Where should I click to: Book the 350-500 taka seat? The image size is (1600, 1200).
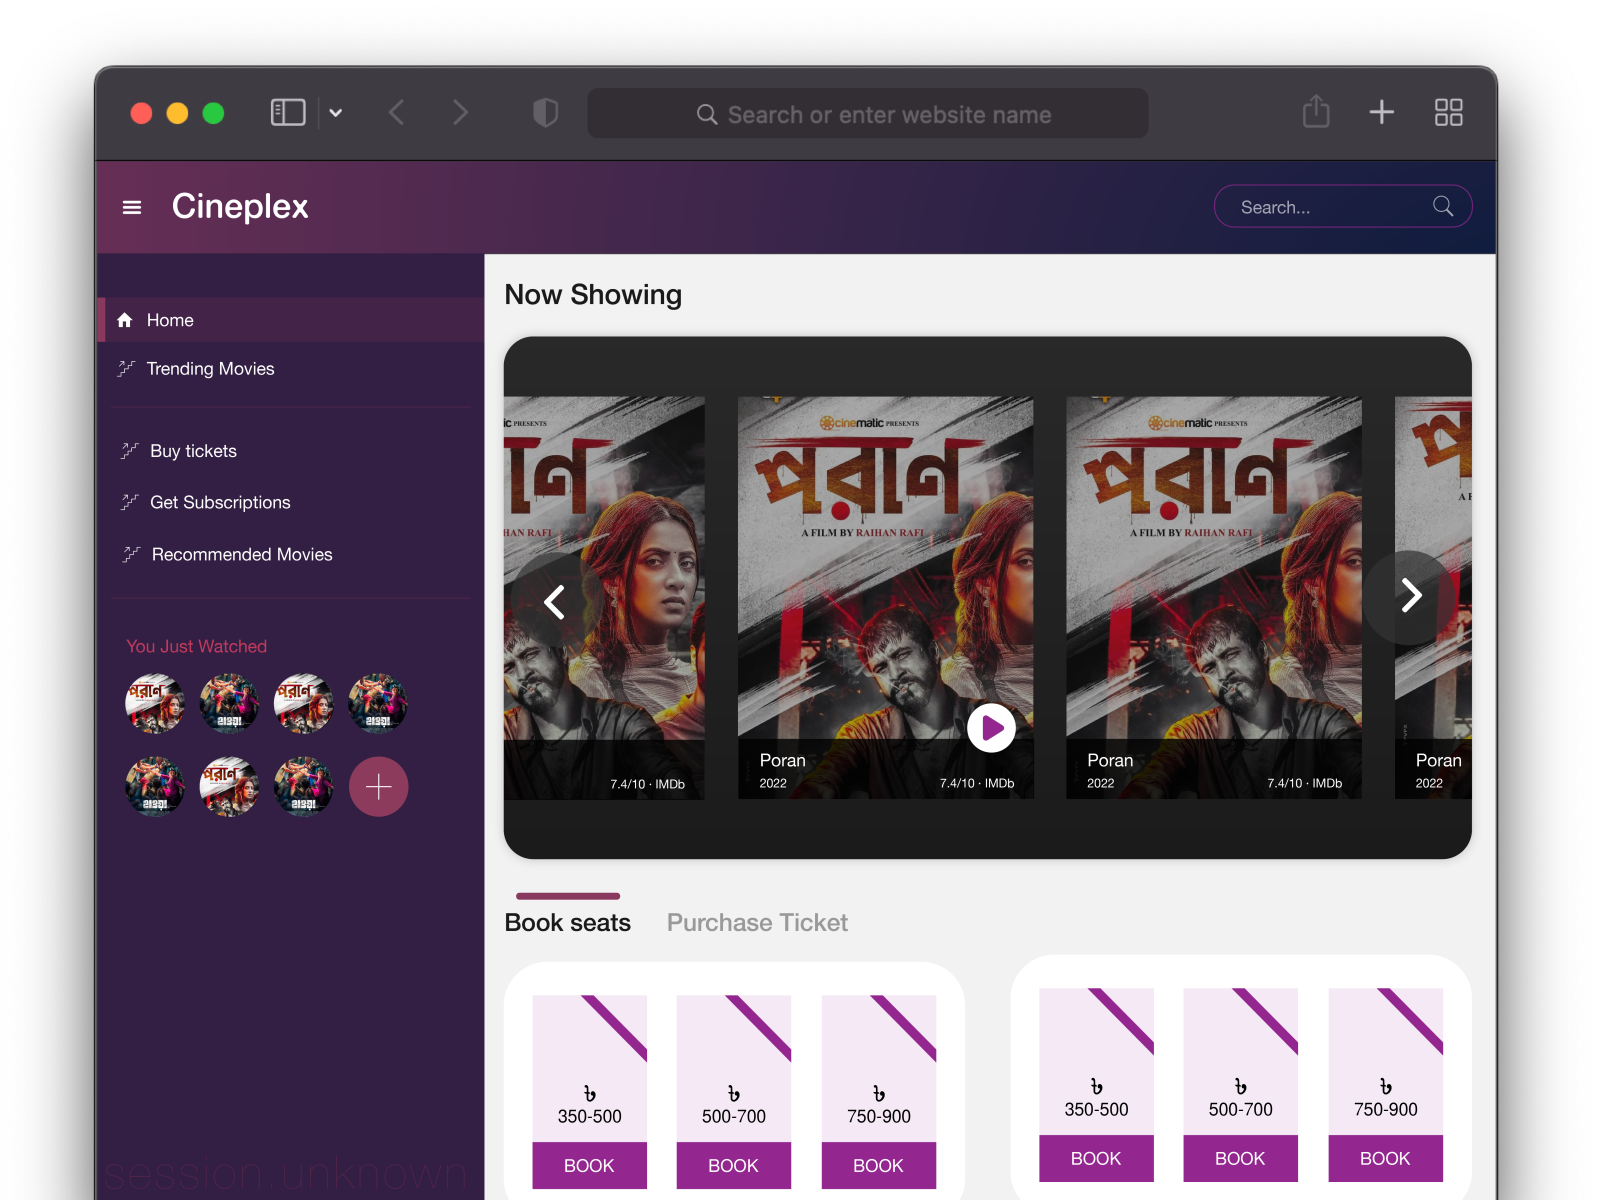tap(589, 1165)
